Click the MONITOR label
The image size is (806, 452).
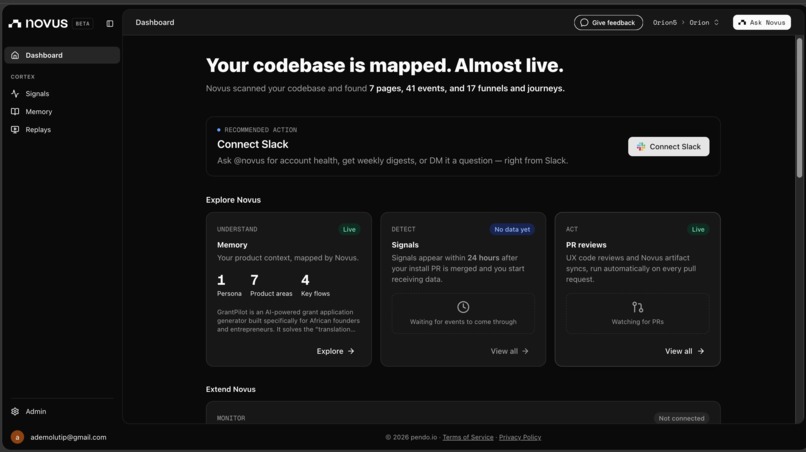coord(231,418)
